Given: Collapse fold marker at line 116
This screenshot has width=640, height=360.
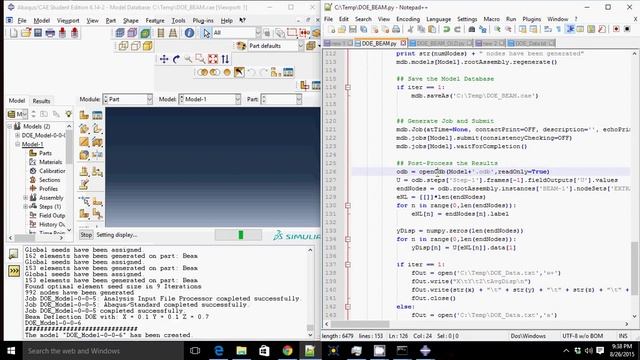Looking at the screenshot, I should click(x=348, y=87).
